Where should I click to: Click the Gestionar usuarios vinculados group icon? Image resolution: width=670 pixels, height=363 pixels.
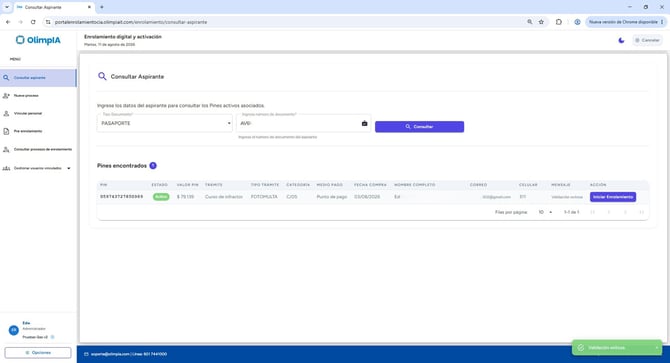[6, 168]
